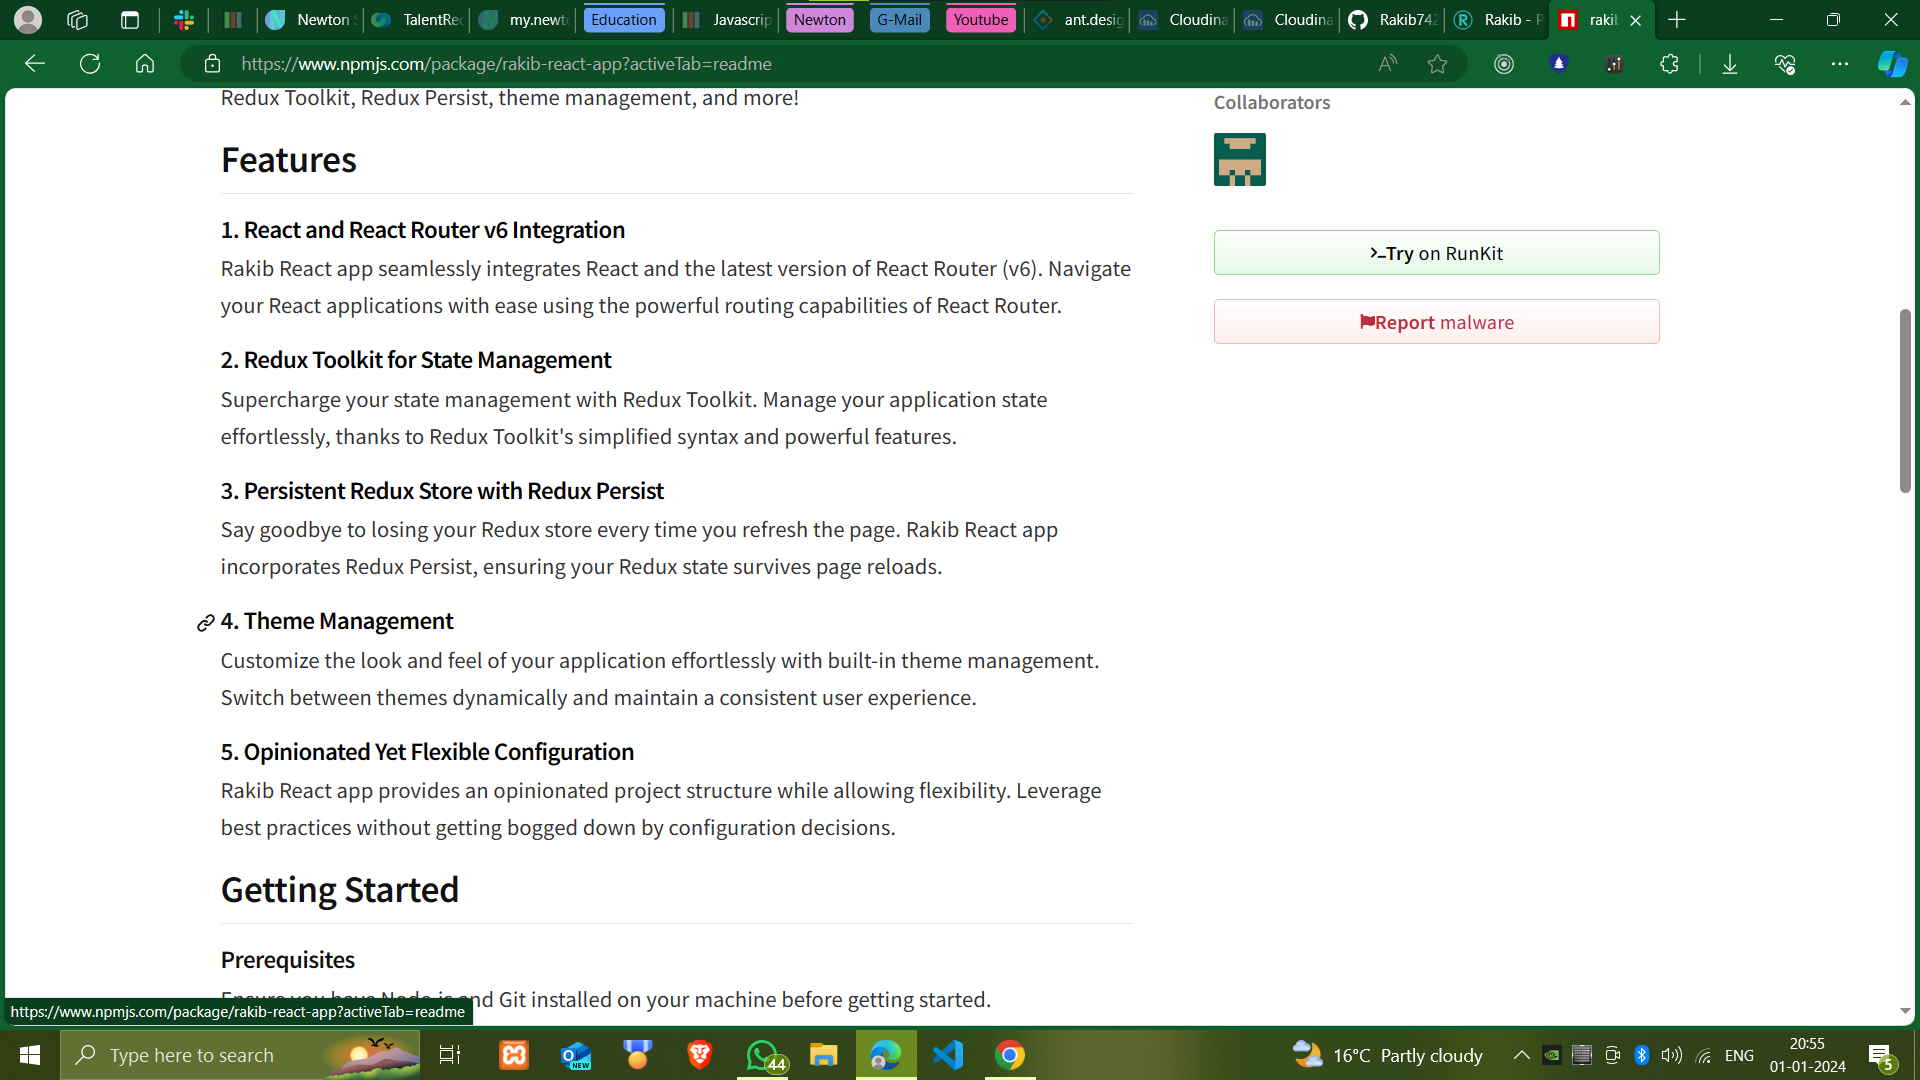Click 'Persistent Redux Store with Redux Persist' heading
The image size is (1920, 1080).
pos(442,491)
